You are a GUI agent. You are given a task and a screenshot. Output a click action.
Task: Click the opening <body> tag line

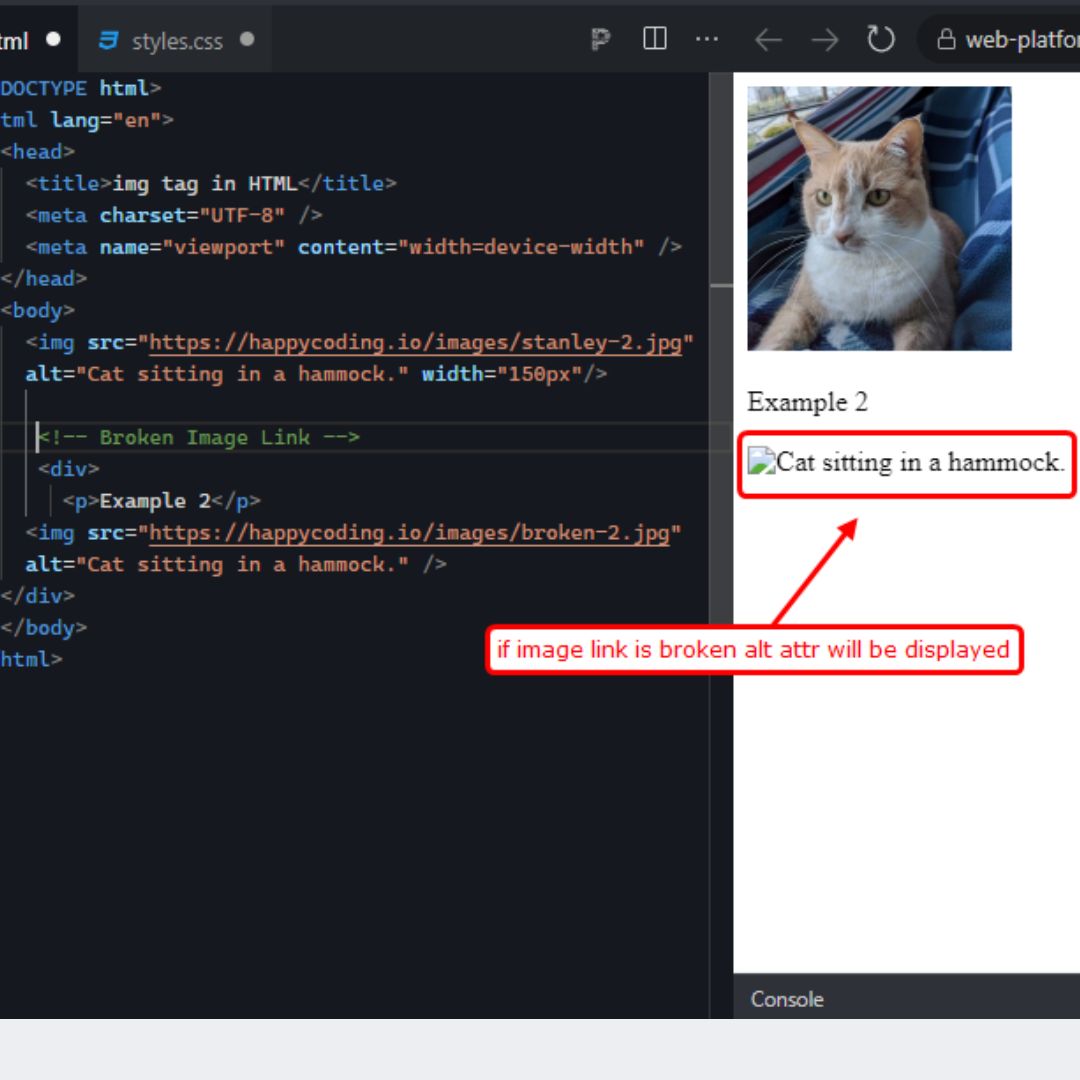[38, 311]
